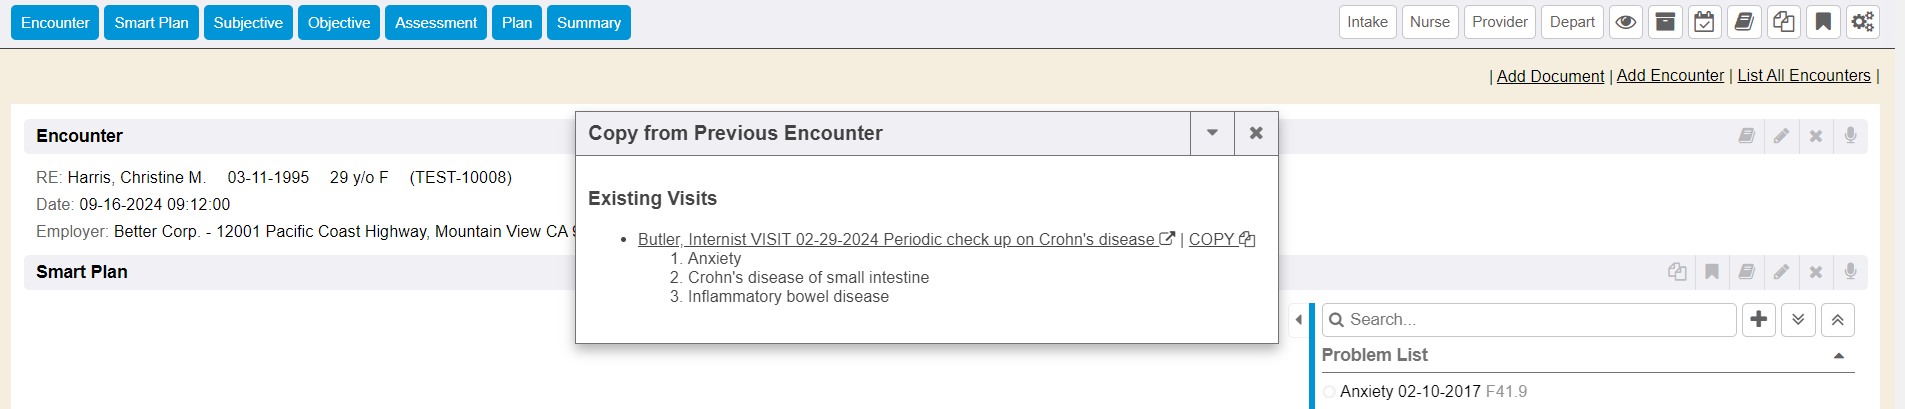This screenshot has width=1905, height=409.
Task: Collapse all with double chevron up
Action: tap(1837, 320)
